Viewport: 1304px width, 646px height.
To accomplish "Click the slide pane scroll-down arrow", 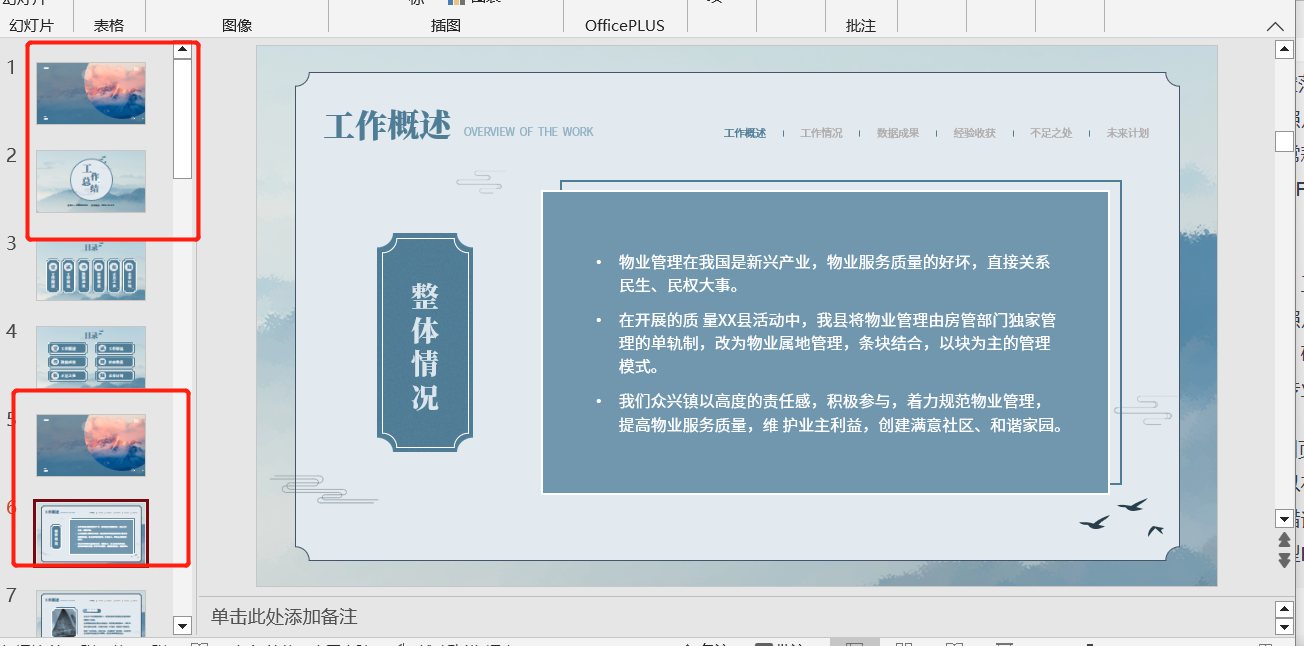I will point(182,626).
